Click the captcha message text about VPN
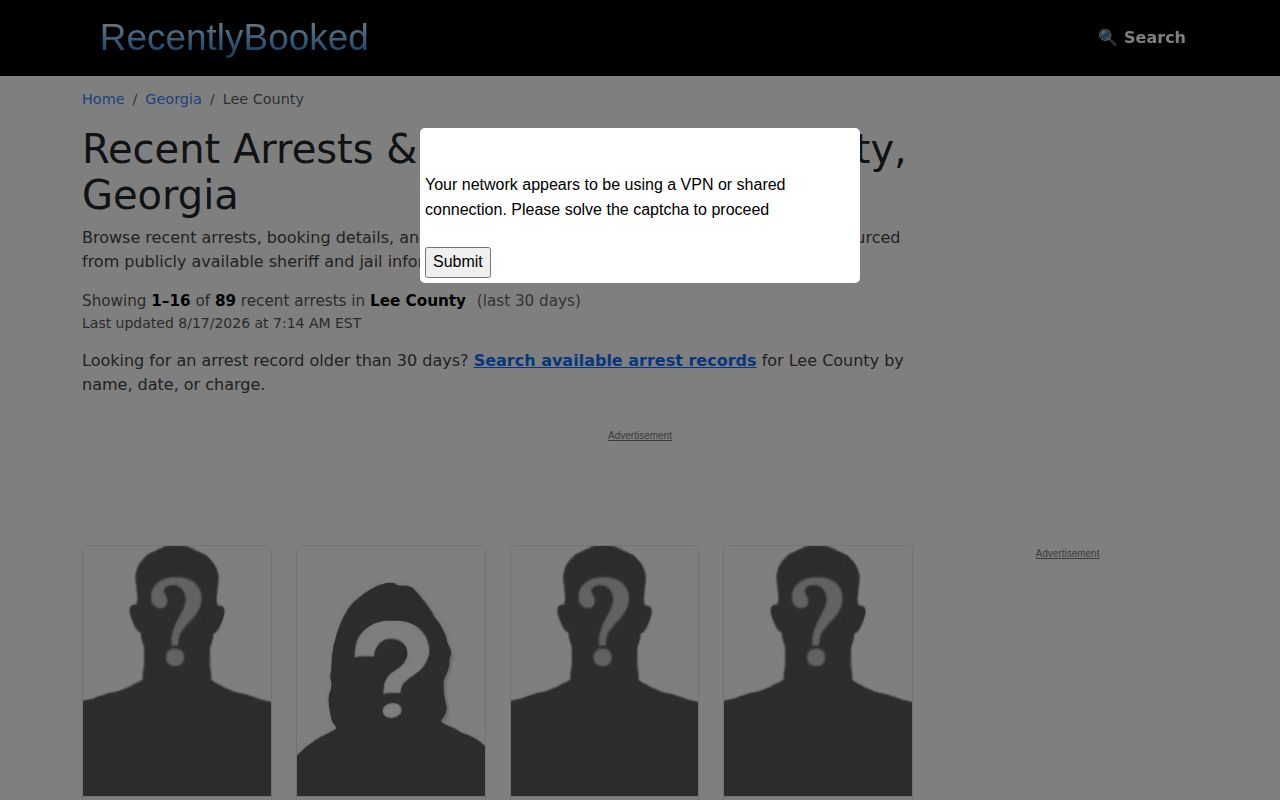Image resolution: width=1280 pixels, height=800 pixels. click(605, 197)
